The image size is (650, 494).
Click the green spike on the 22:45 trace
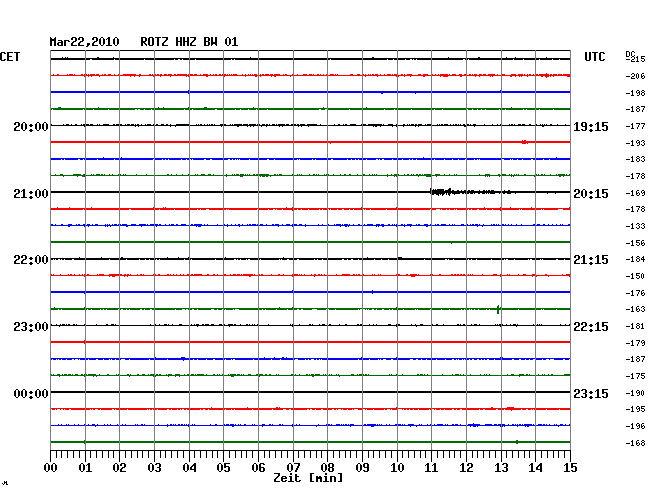tap(498, 309)
